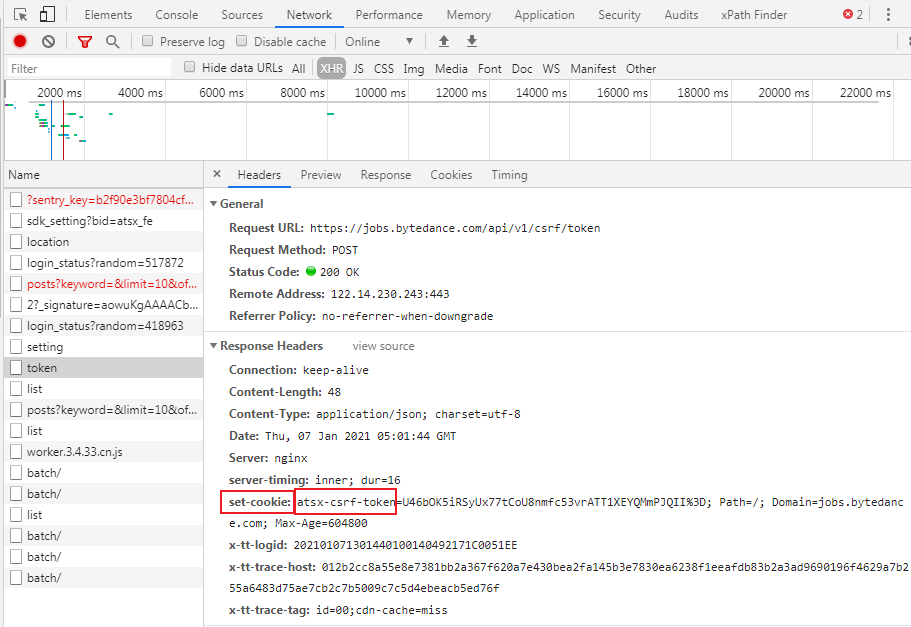Click the Date header value
Viewport: 911px width, 627px height.
361,436
